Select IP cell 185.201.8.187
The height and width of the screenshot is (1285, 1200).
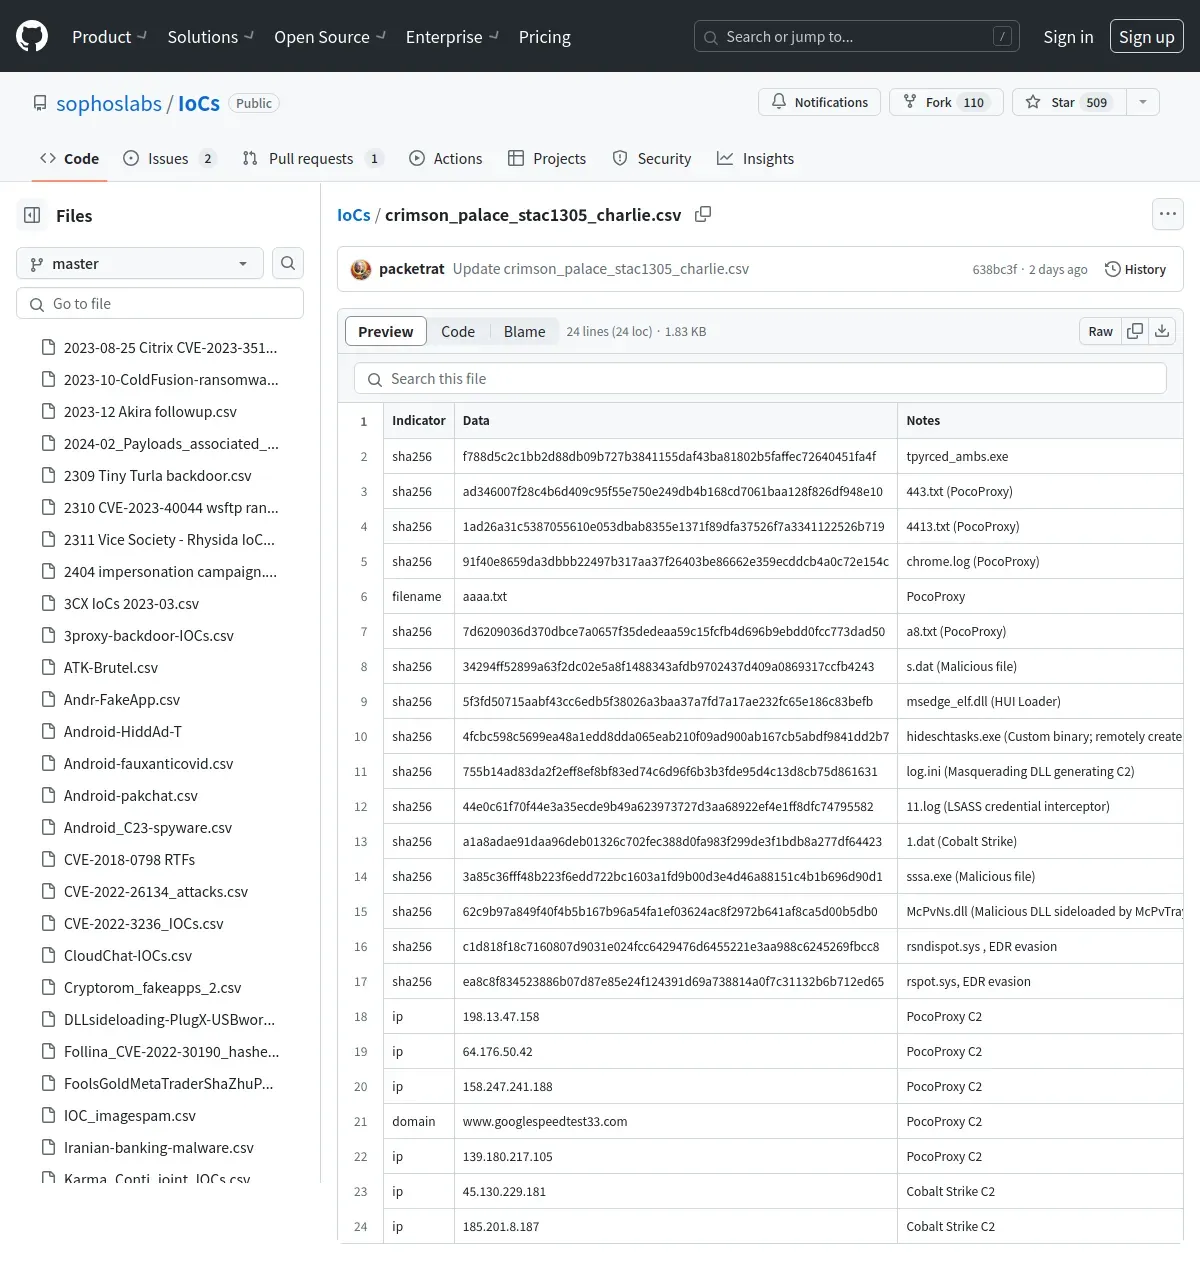pos(676,1226)
